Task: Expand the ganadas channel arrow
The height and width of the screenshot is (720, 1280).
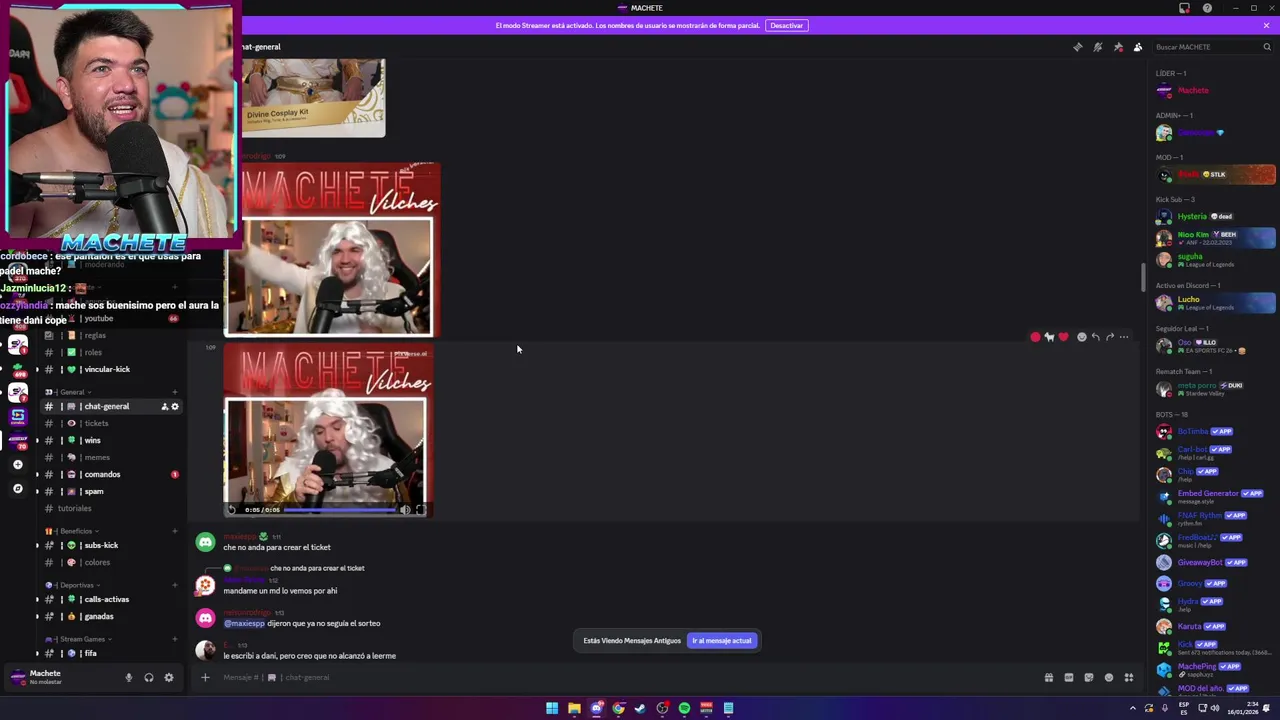Action: 38,617
